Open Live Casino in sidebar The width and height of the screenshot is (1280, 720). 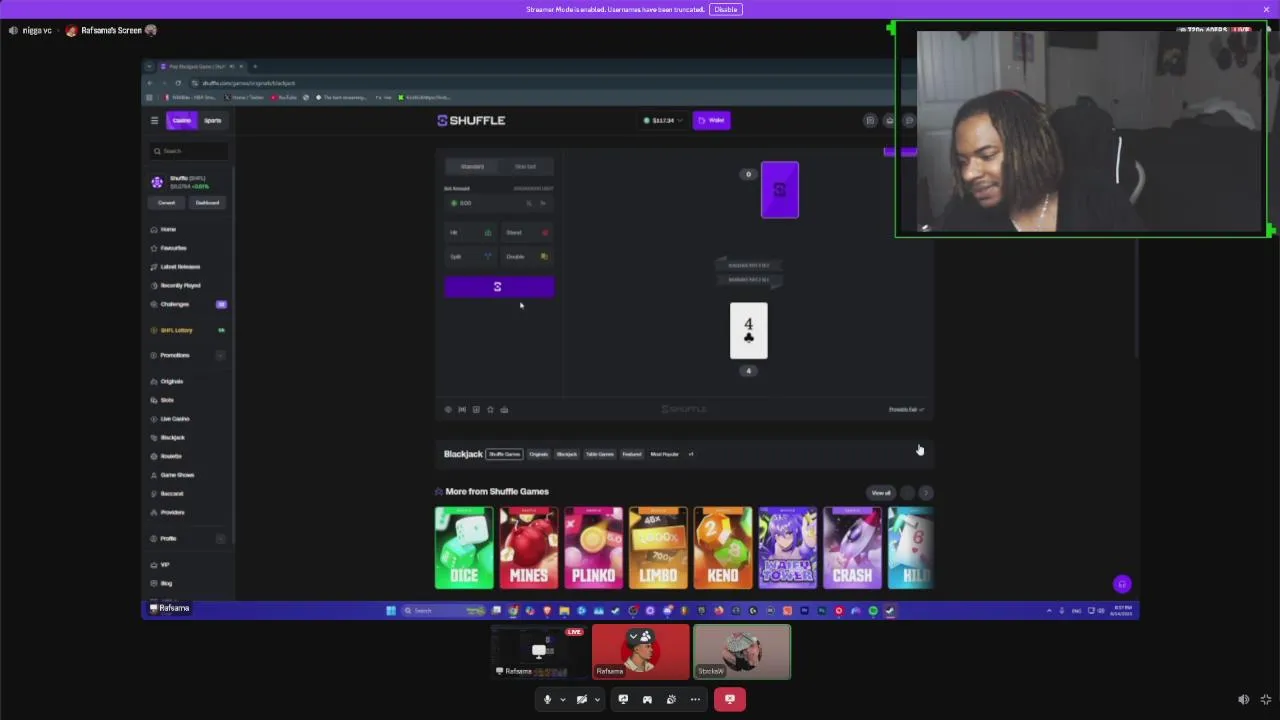[x=175, y=419]
